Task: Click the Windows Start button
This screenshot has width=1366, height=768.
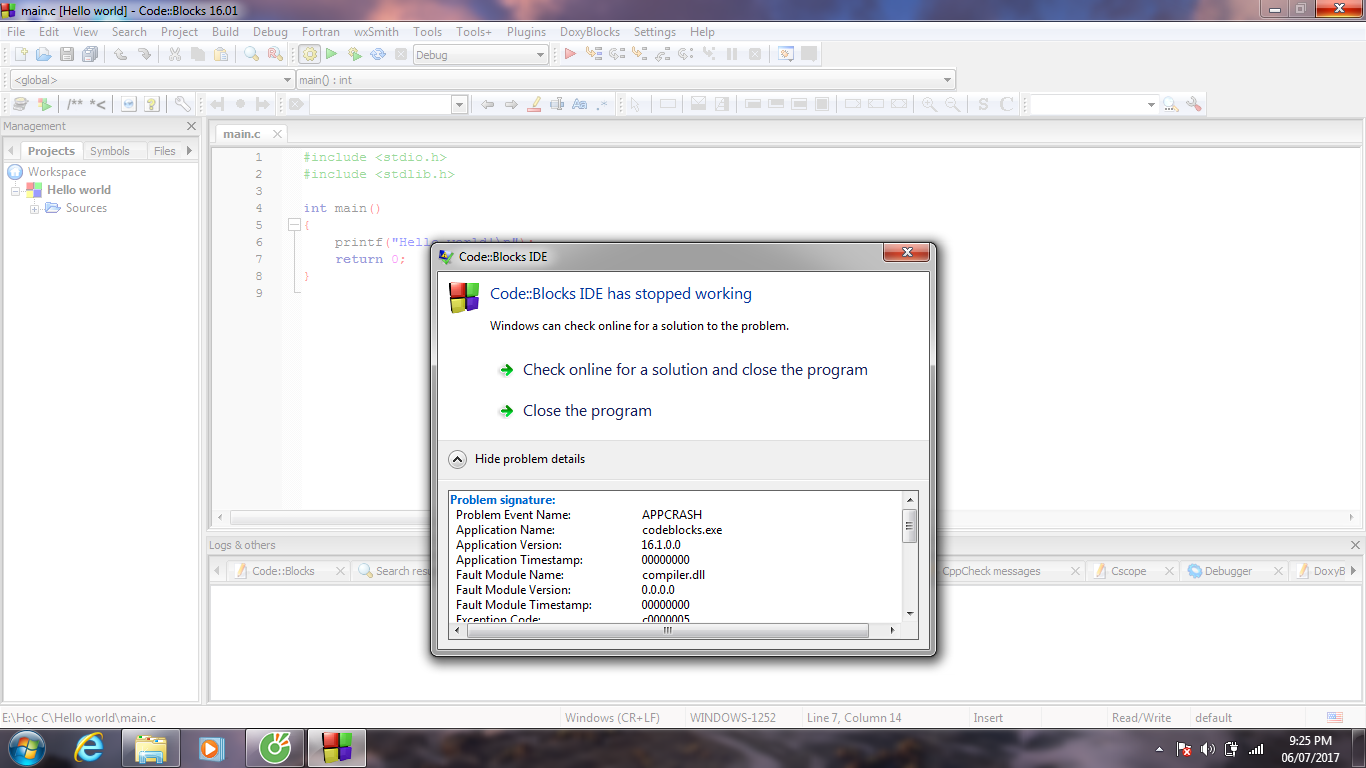Action: coord(26,747)
